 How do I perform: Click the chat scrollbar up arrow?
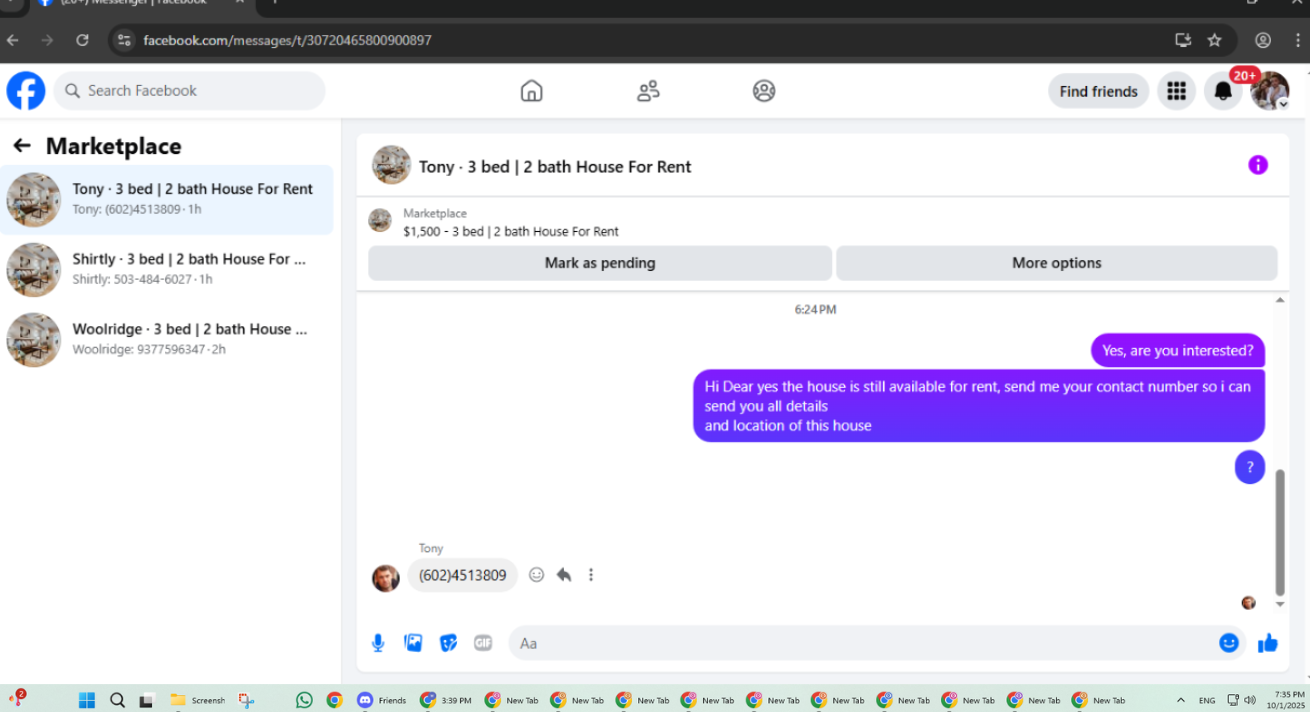(1280, 301)
